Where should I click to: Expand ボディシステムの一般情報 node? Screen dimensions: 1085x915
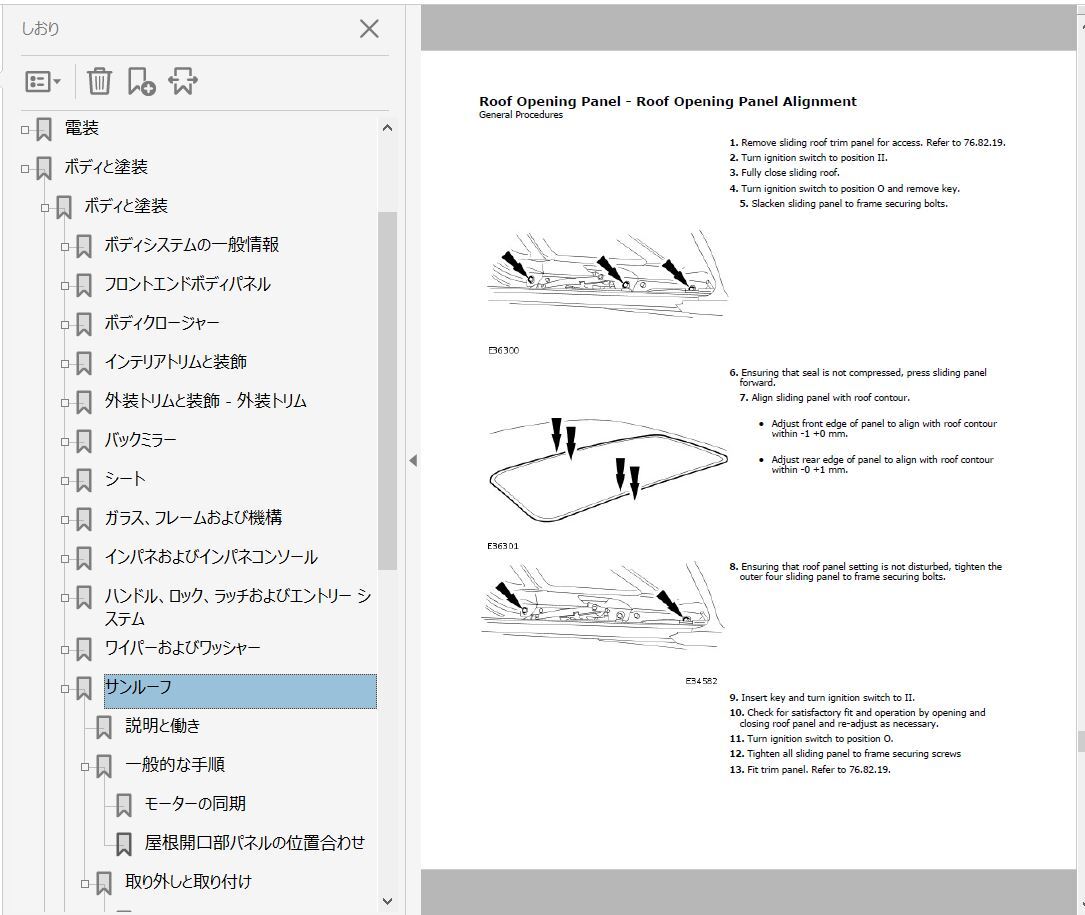point(65,246)
